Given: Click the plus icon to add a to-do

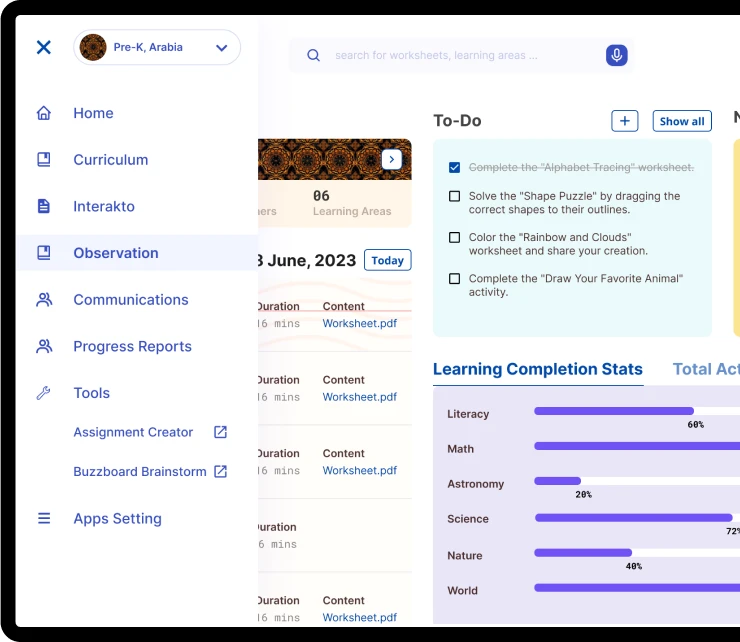Looking at the screenshot, I should 624,121.
